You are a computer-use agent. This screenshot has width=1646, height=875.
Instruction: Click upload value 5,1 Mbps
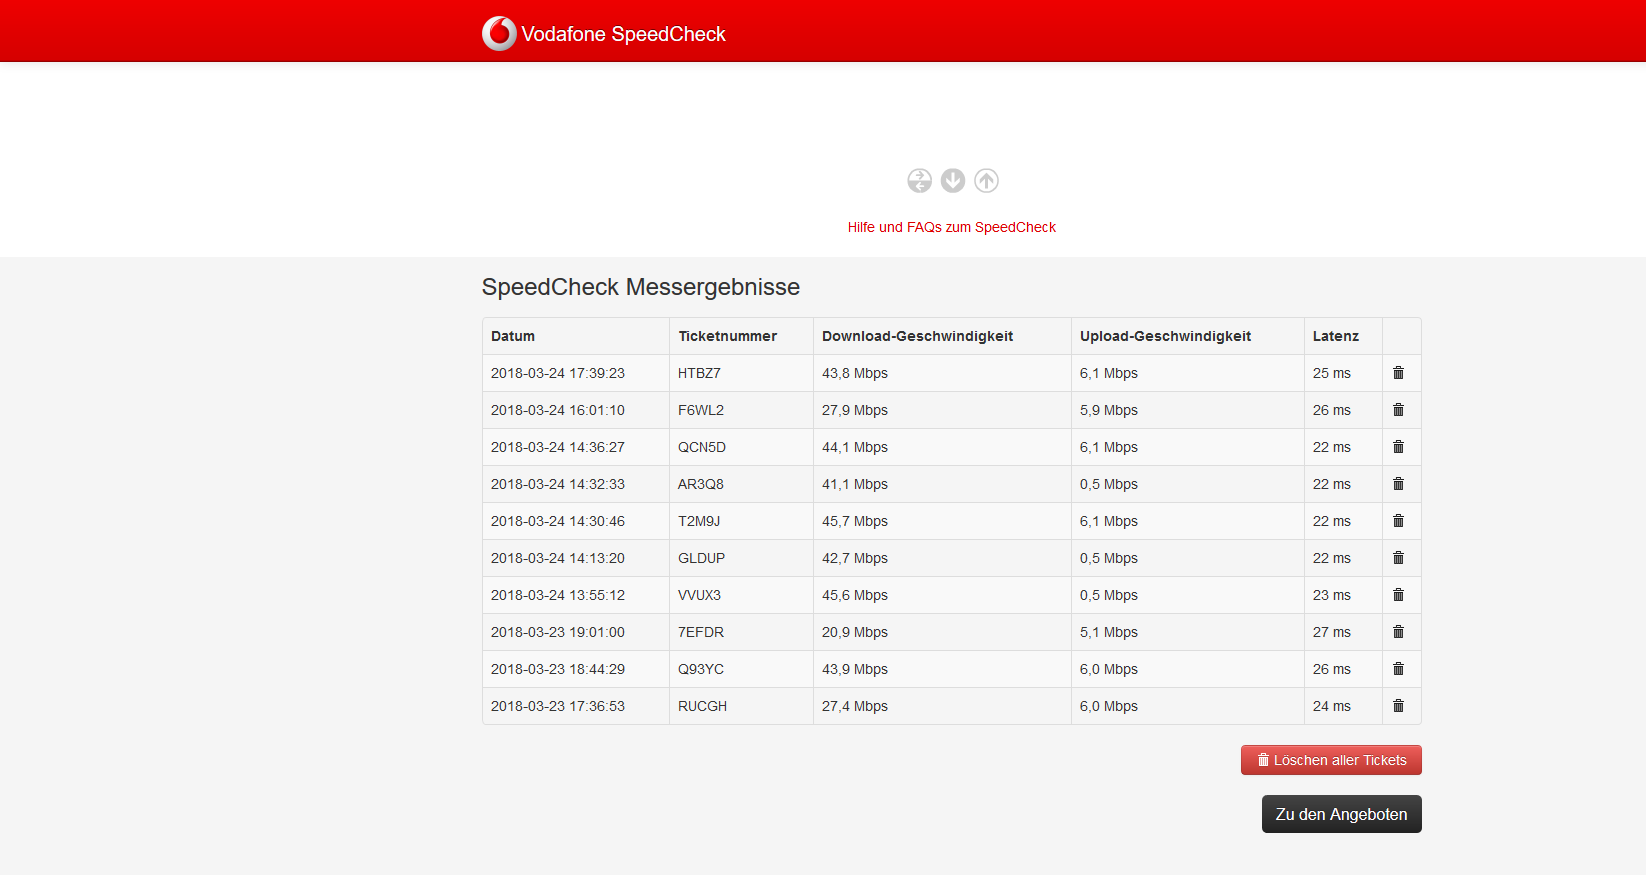[1109, 632]
